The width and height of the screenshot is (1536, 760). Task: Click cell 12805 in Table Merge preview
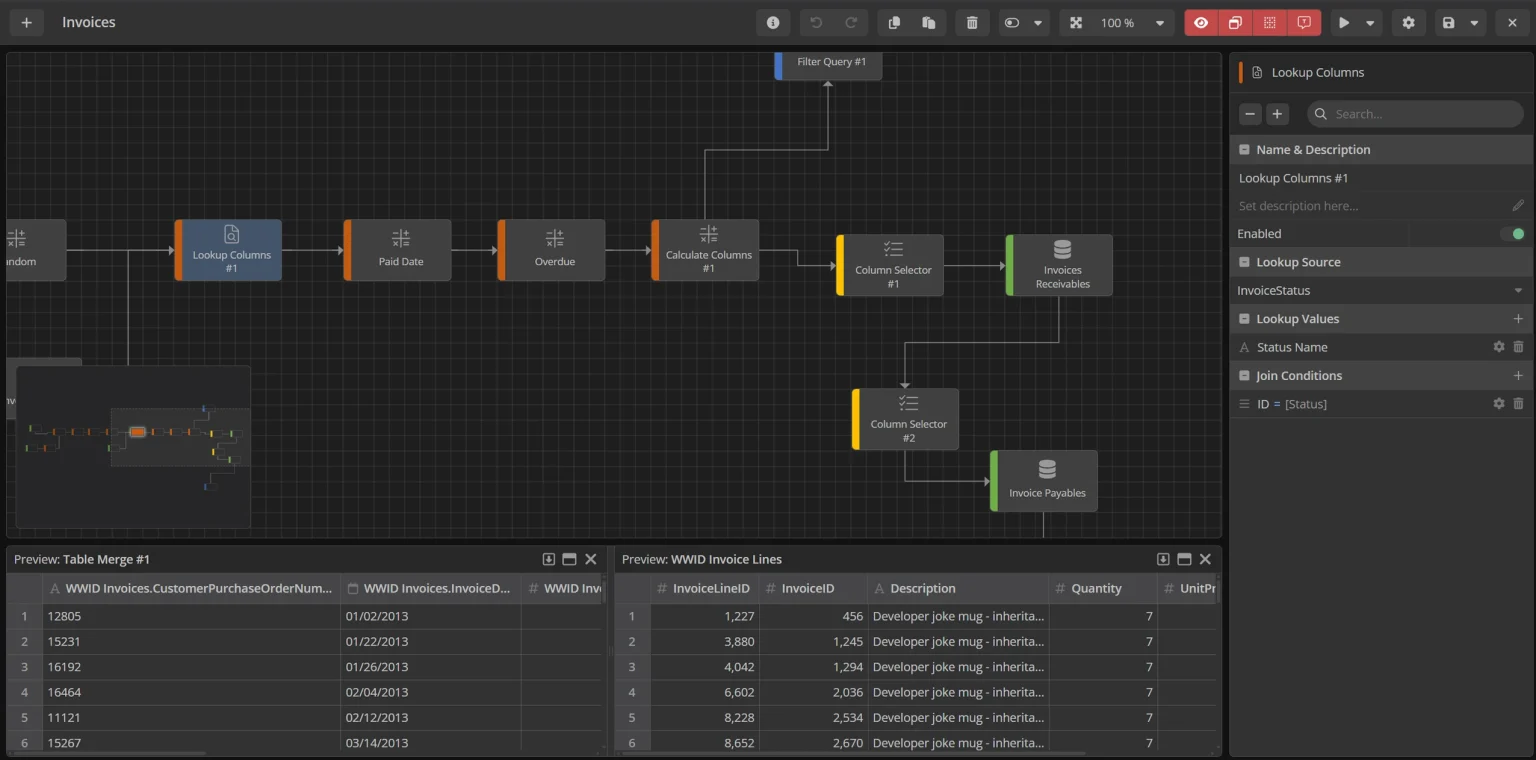tap(191, 616)
